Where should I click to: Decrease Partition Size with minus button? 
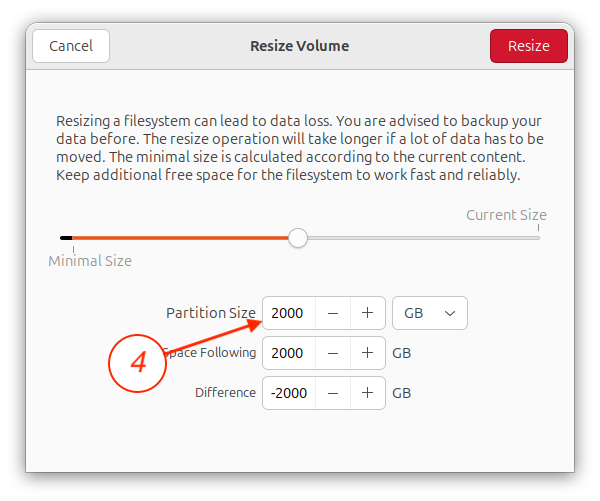tap(333, 313)
